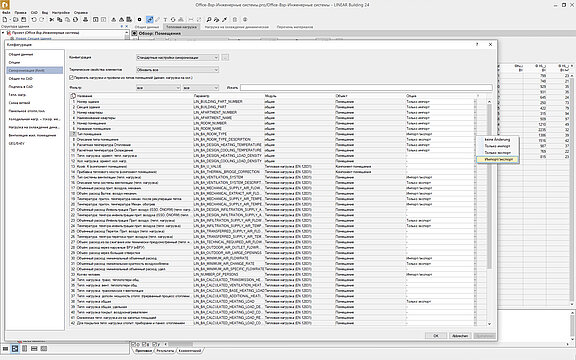This screenshot has width=576, height=360.
Task: Open the Правка menu
Action: coord(20,12)
